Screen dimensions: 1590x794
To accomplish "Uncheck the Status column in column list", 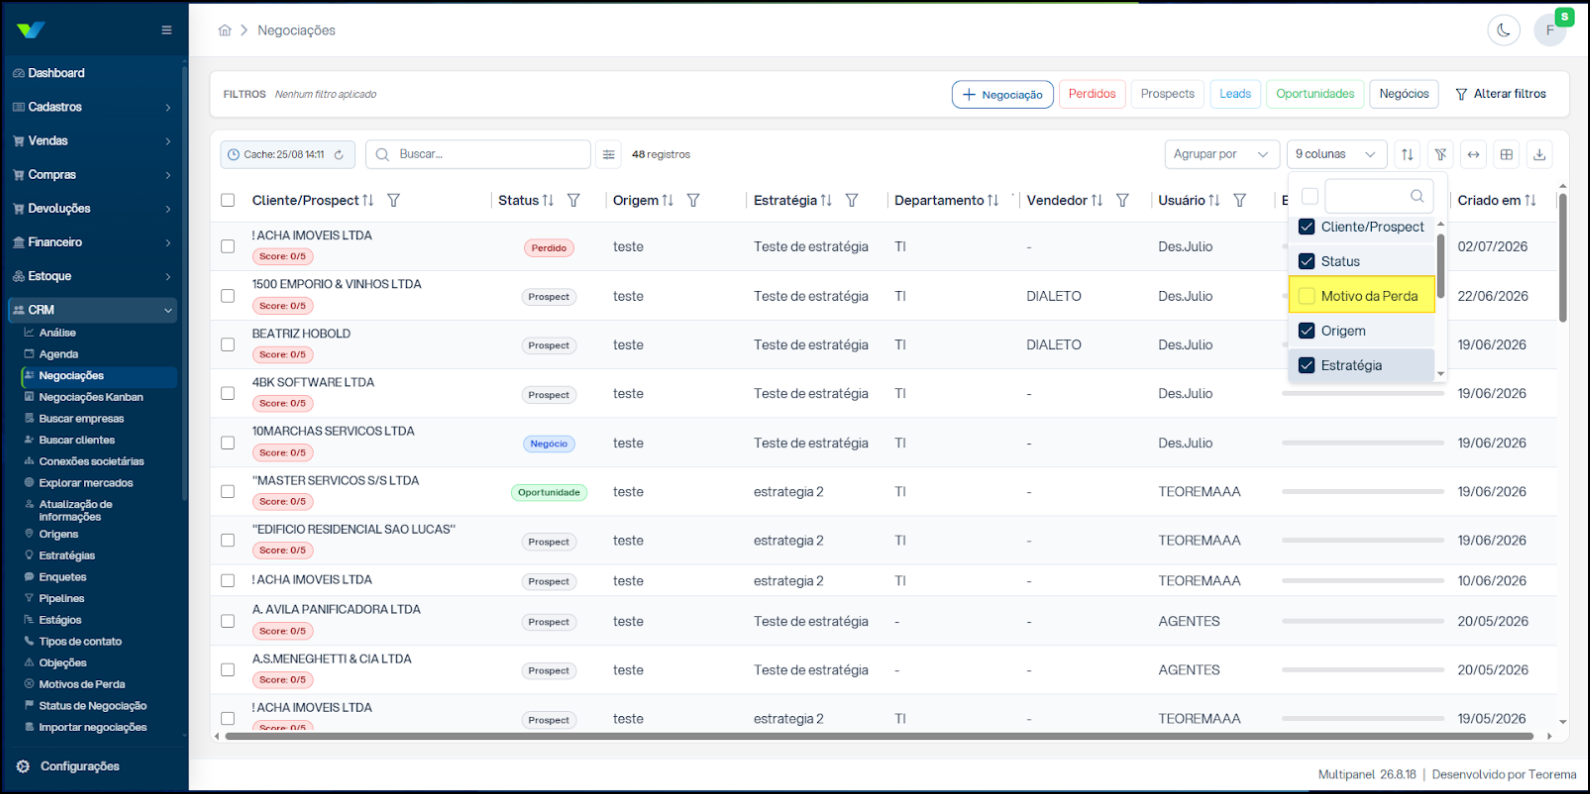I will (x=1306, y=261).
